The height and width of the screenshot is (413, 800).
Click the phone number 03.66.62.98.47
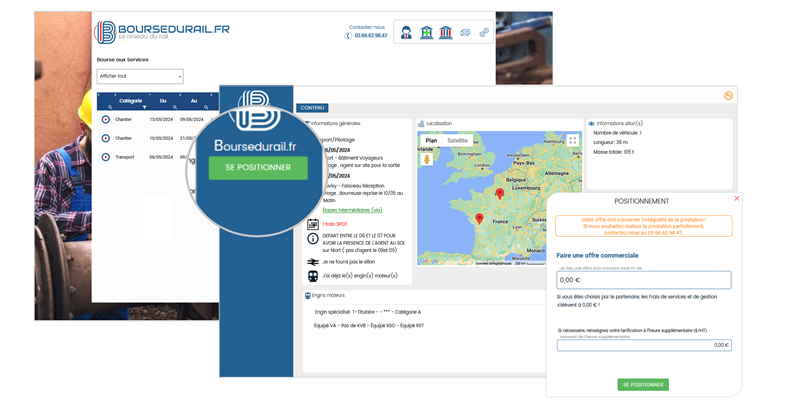tap(371, 36)
